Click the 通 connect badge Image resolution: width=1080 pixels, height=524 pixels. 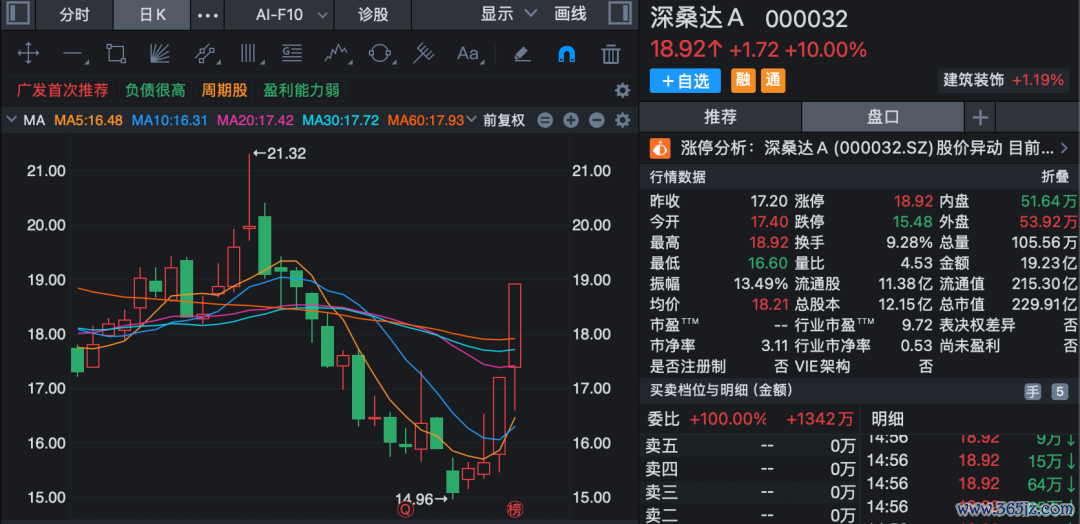click(773, 81)
